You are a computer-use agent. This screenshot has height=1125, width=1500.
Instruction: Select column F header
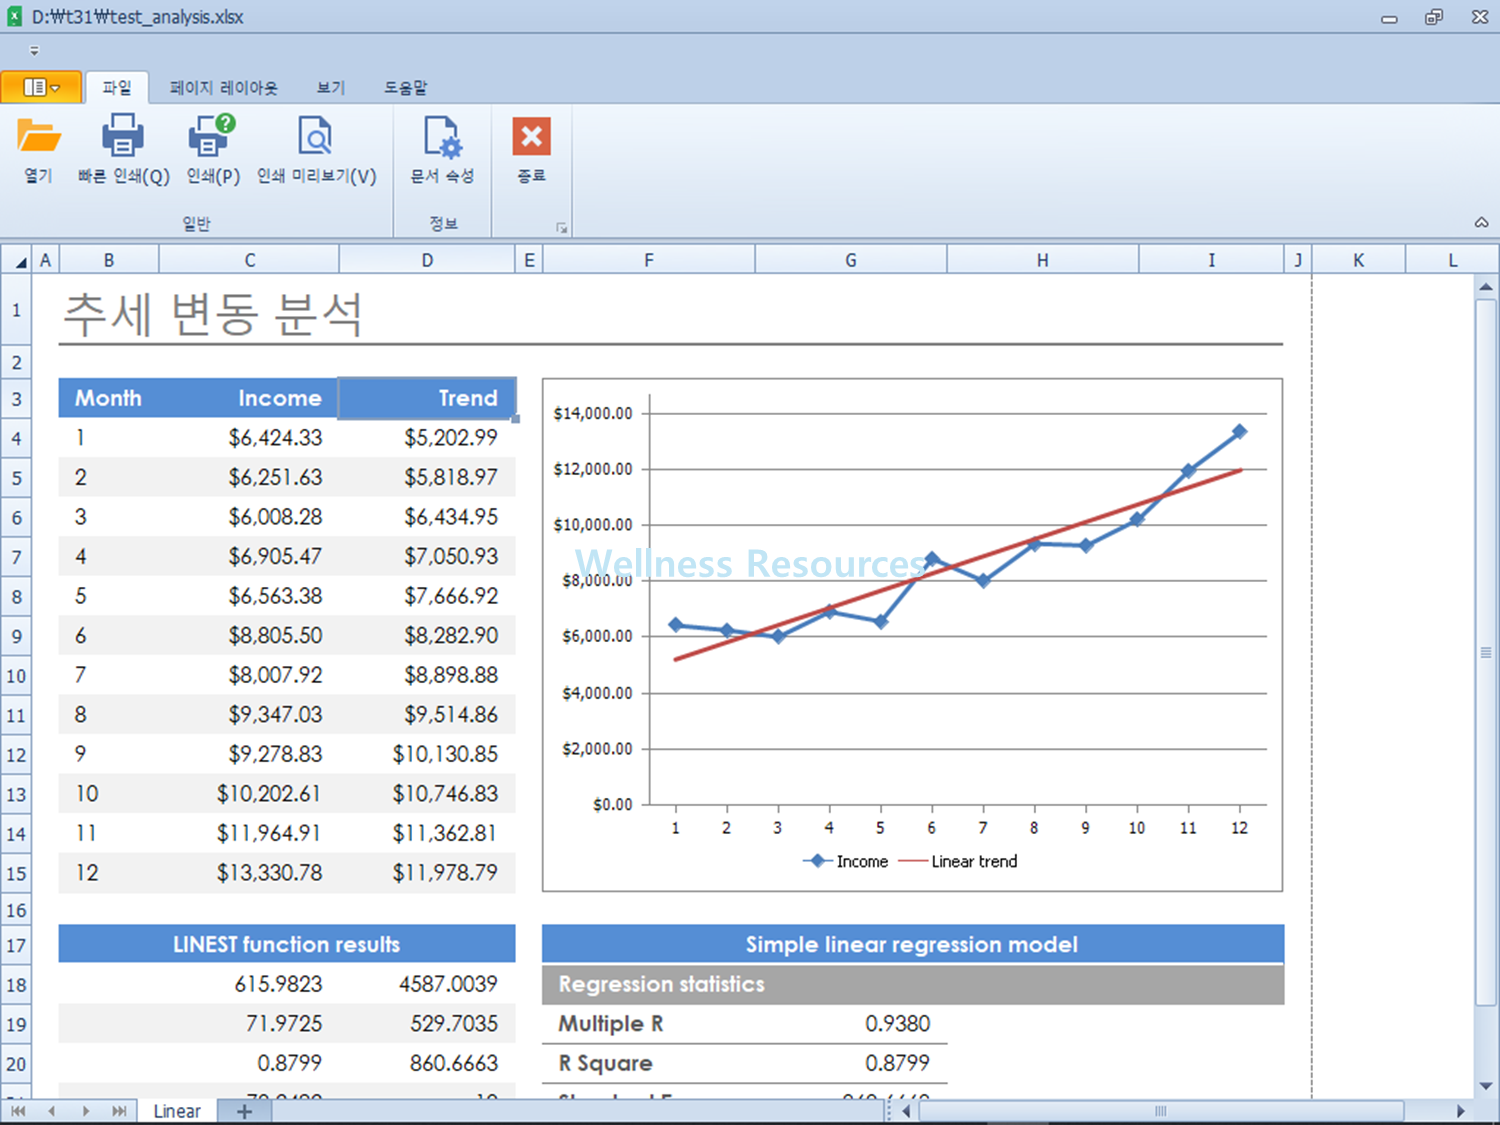click(x=649, y=260)
